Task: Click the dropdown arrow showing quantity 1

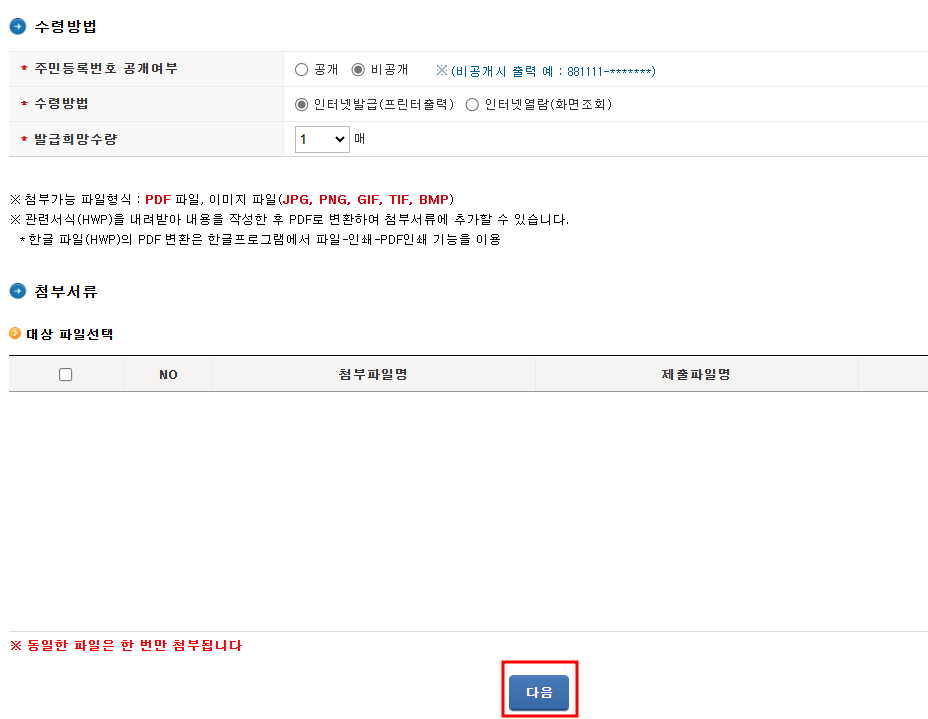Action: (x=337, y=139)
